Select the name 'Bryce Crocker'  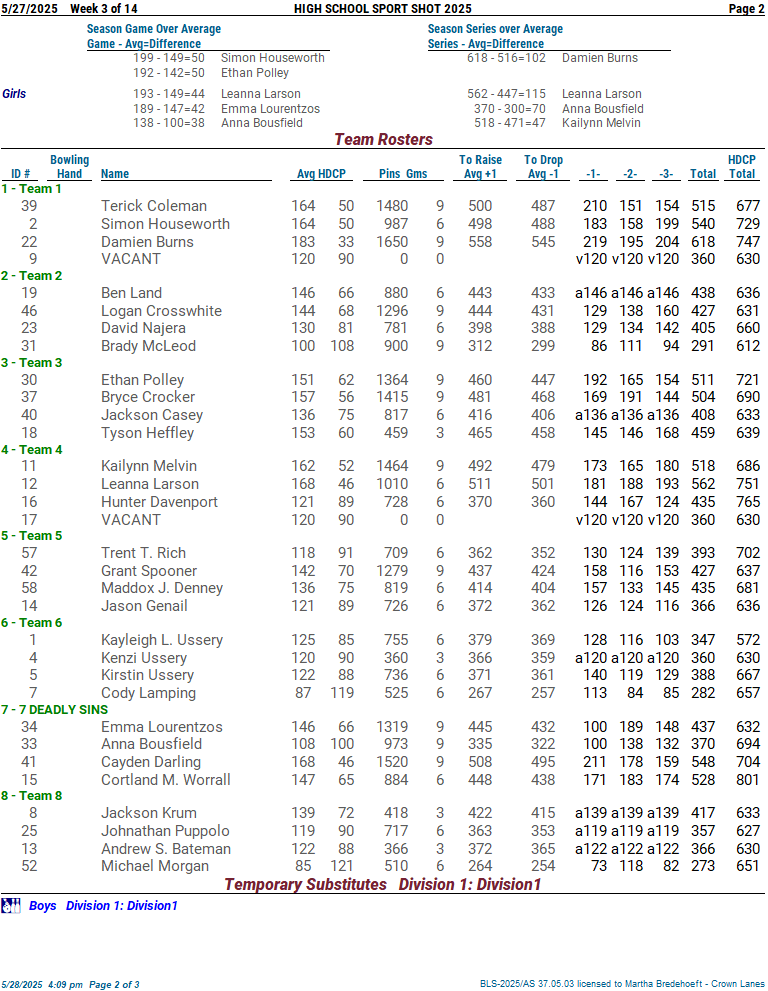click(x=148, y=397)
